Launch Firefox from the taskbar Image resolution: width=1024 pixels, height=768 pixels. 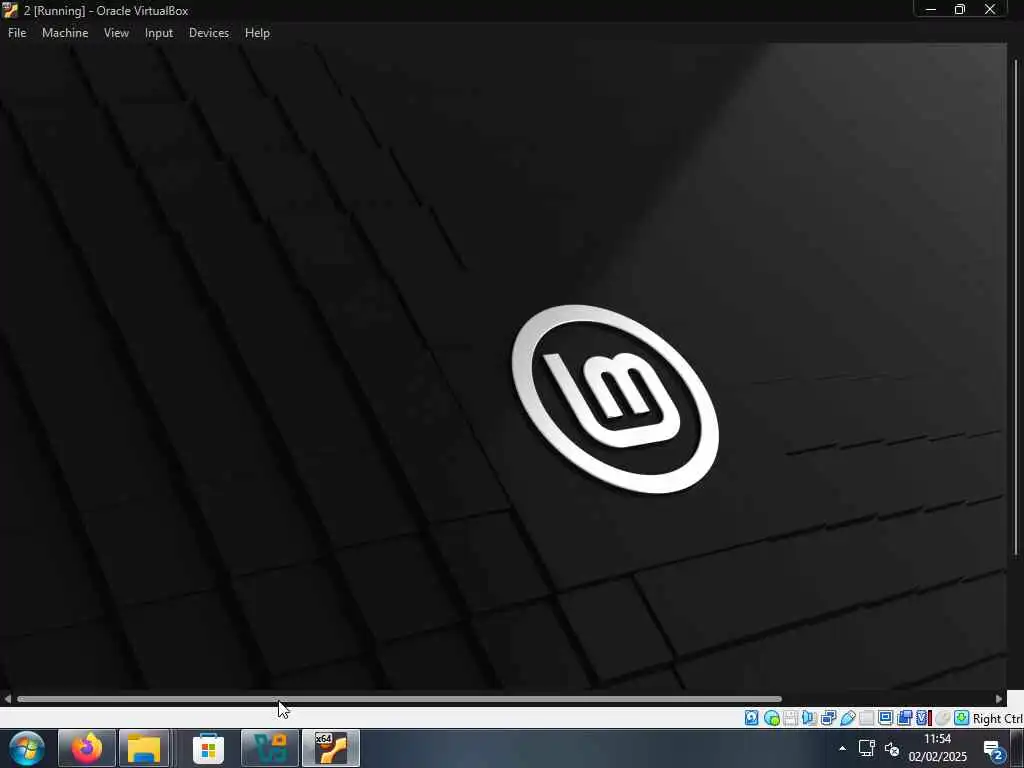[x=87, y=748]
